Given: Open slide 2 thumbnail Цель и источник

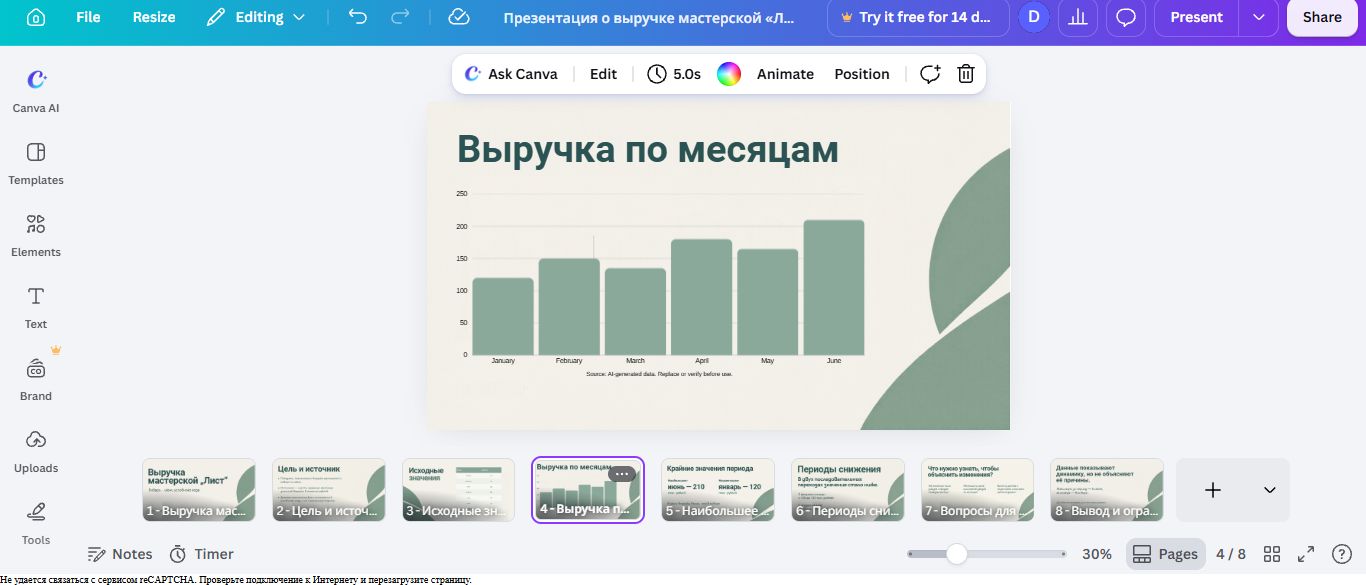Looking at the screenshot, I should (329, 490).
